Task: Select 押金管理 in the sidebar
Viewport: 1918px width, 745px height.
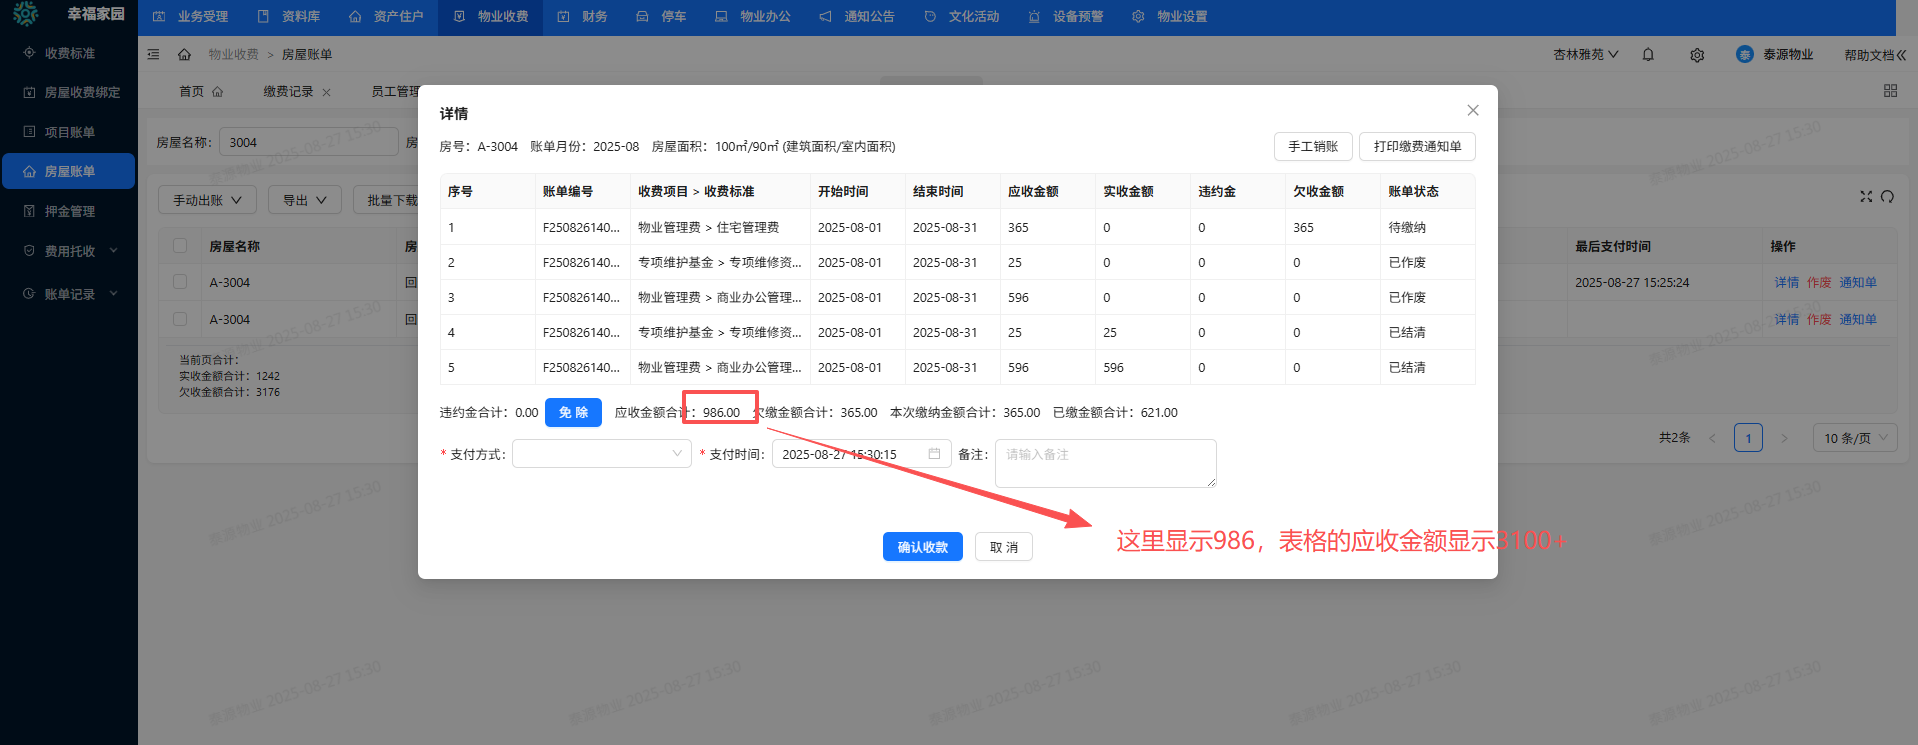Action: [x=69, y=211]
